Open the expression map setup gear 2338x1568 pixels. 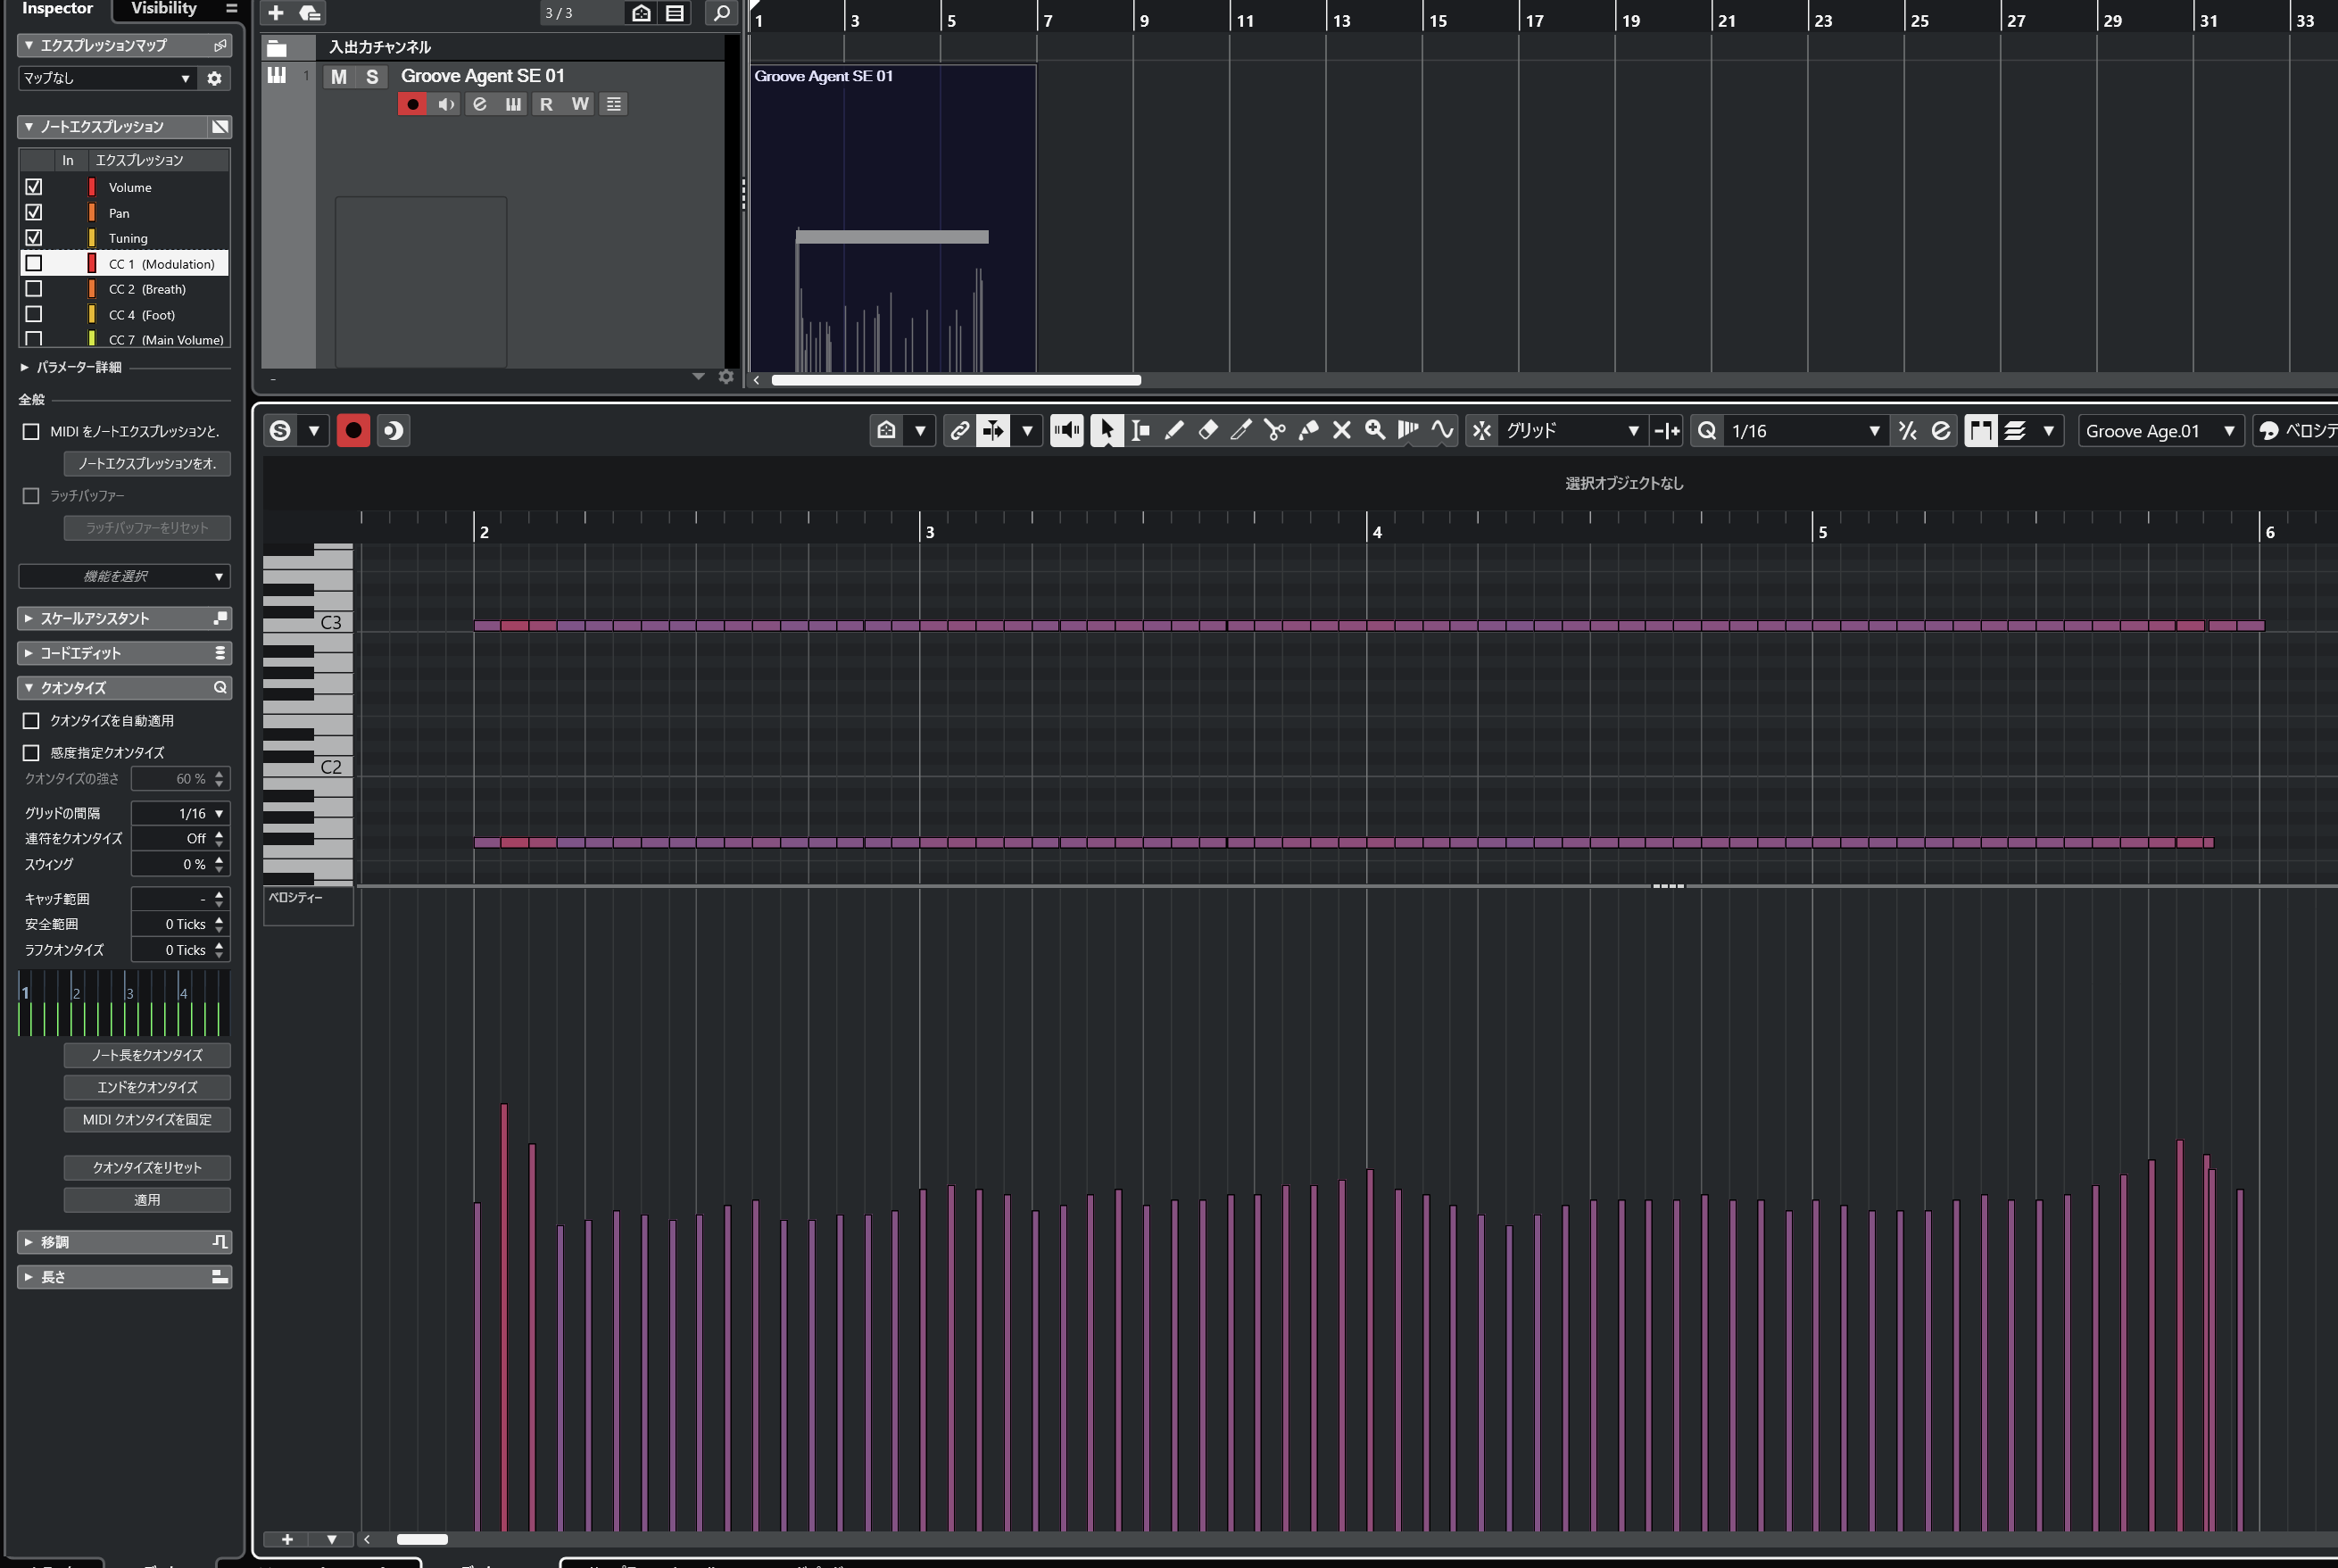(215, 78)
